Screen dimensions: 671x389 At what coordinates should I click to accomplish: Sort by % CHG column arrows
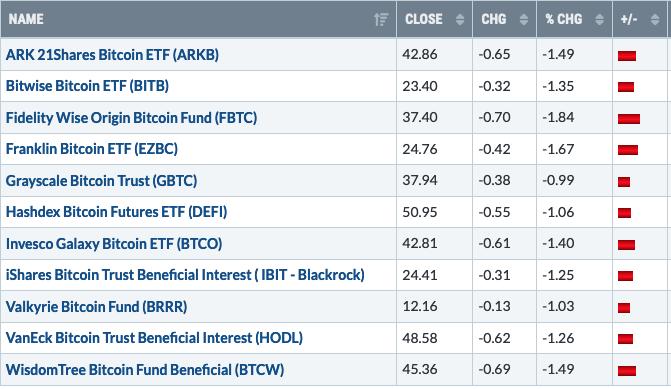(600, 19)
